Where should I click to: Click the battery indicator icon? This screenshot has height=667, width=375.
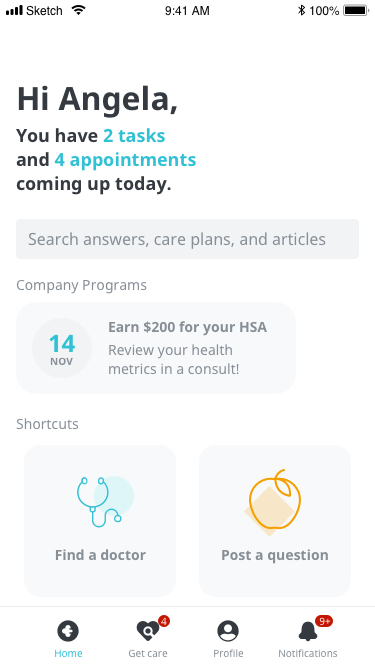point(356,10)
